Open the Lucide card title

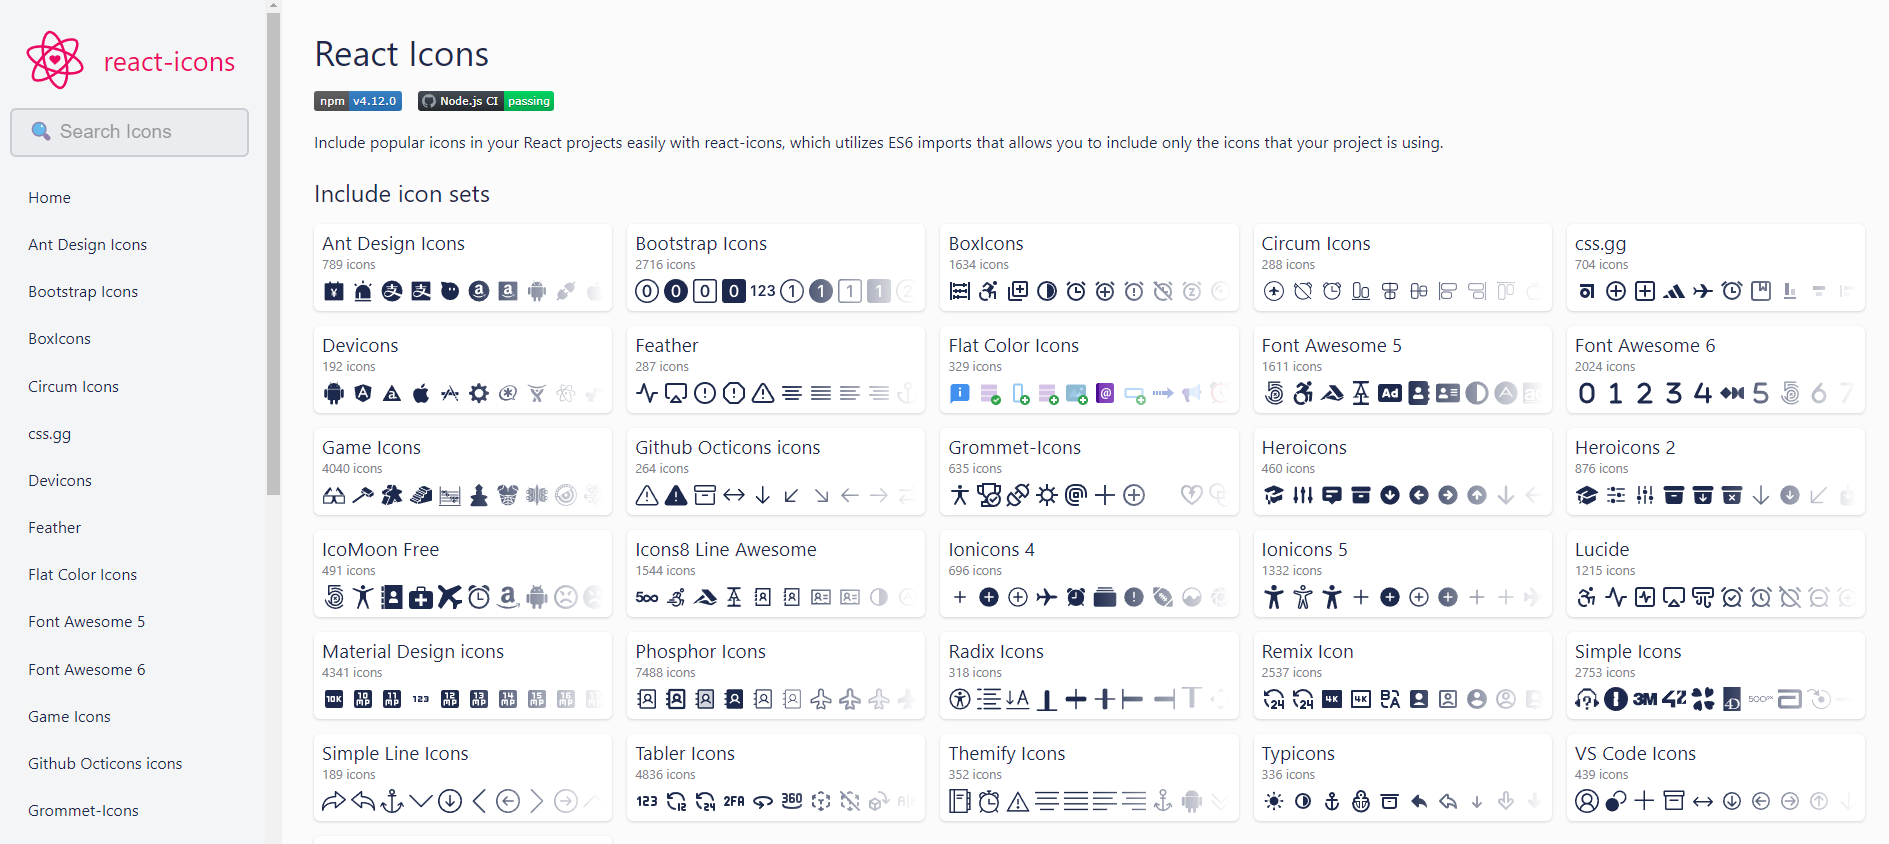pos(1602,550)
